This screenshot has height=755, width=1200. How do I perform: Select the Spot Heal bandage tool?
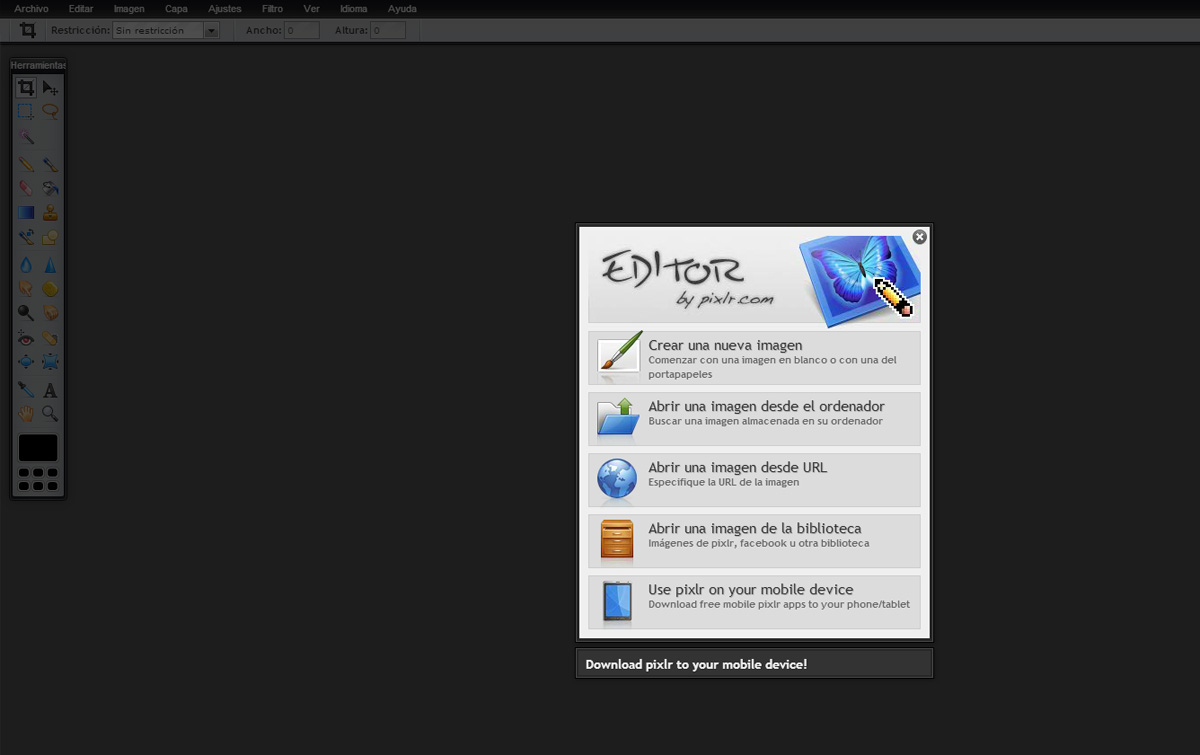(x=50, y=339)
